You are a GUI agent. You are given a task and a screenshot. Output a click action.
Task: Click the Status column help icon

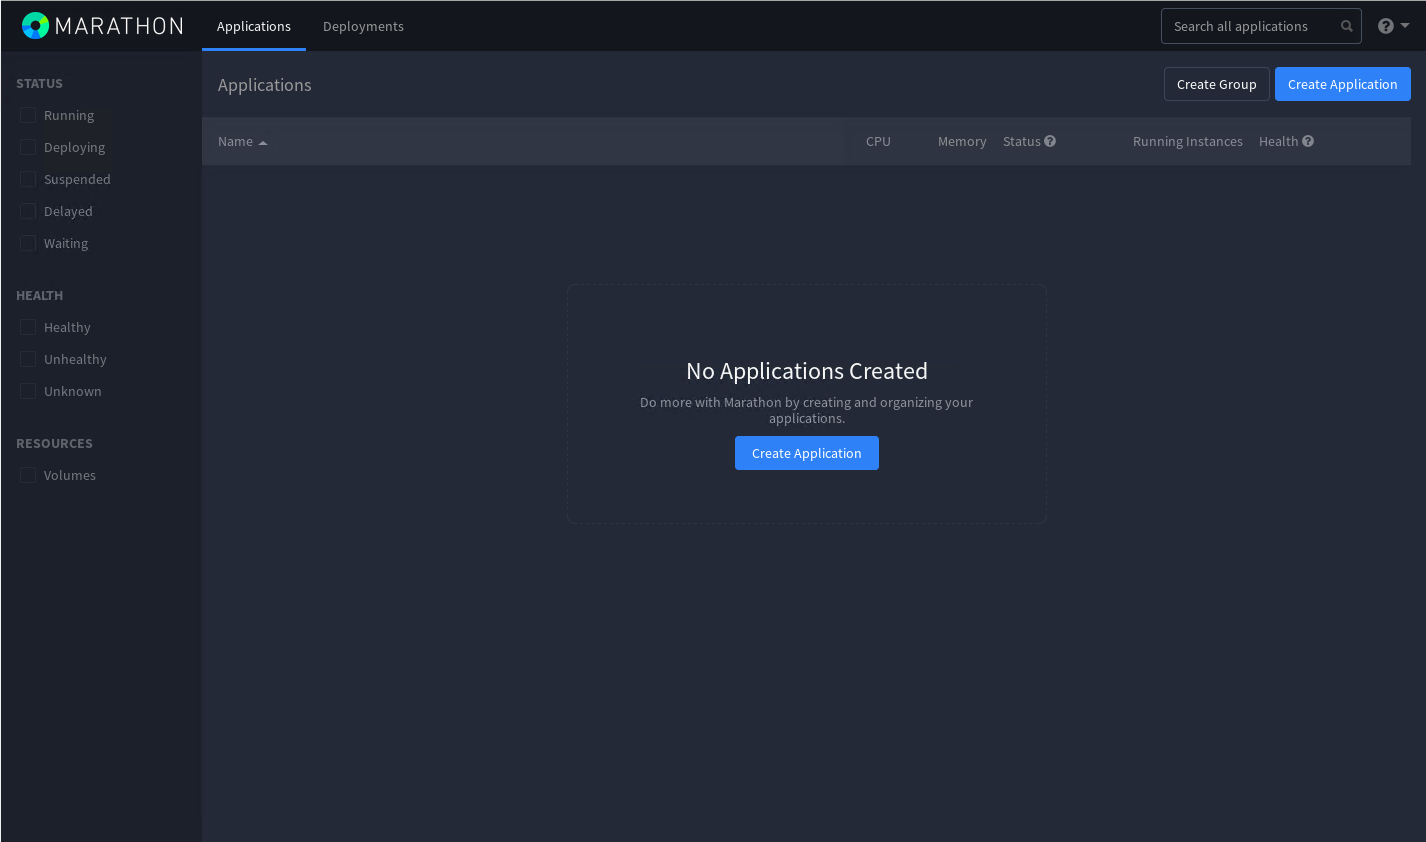pos(1050,141)
